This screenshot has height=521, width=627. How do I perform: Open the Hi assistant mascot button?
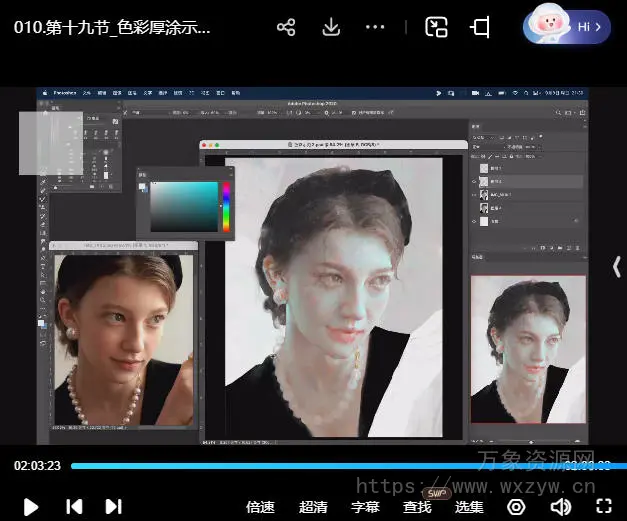point(567,27)
